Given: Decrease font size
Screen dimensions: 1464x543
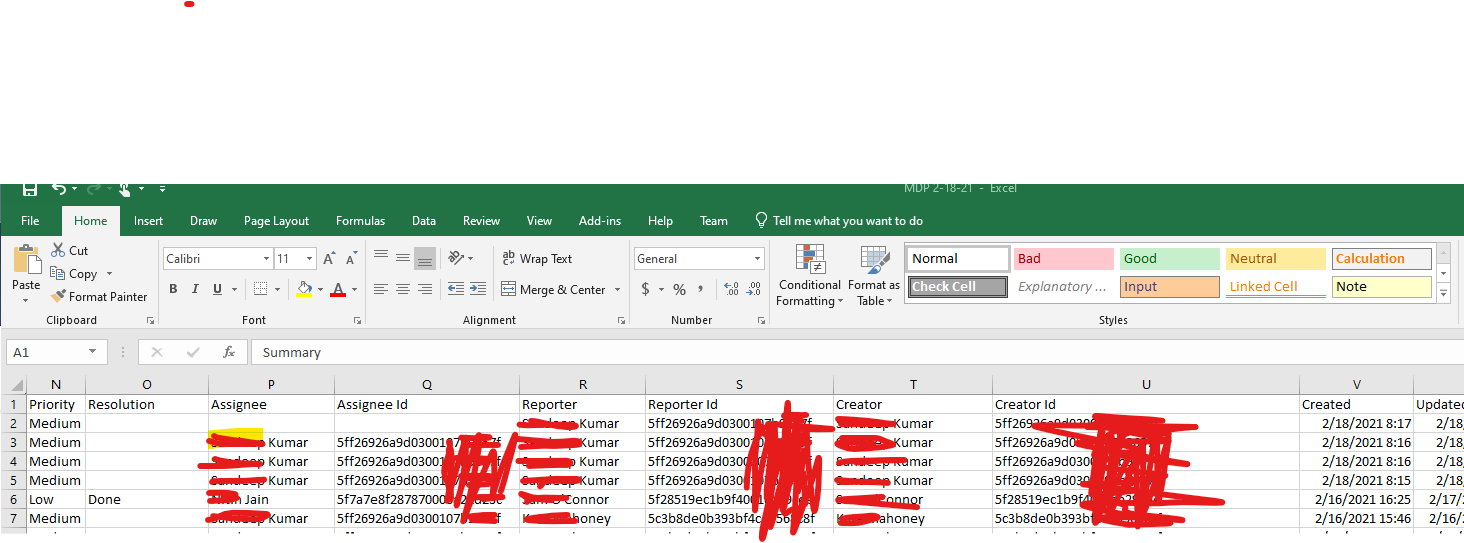Looking at the screenshot, I should click(350, 259).
